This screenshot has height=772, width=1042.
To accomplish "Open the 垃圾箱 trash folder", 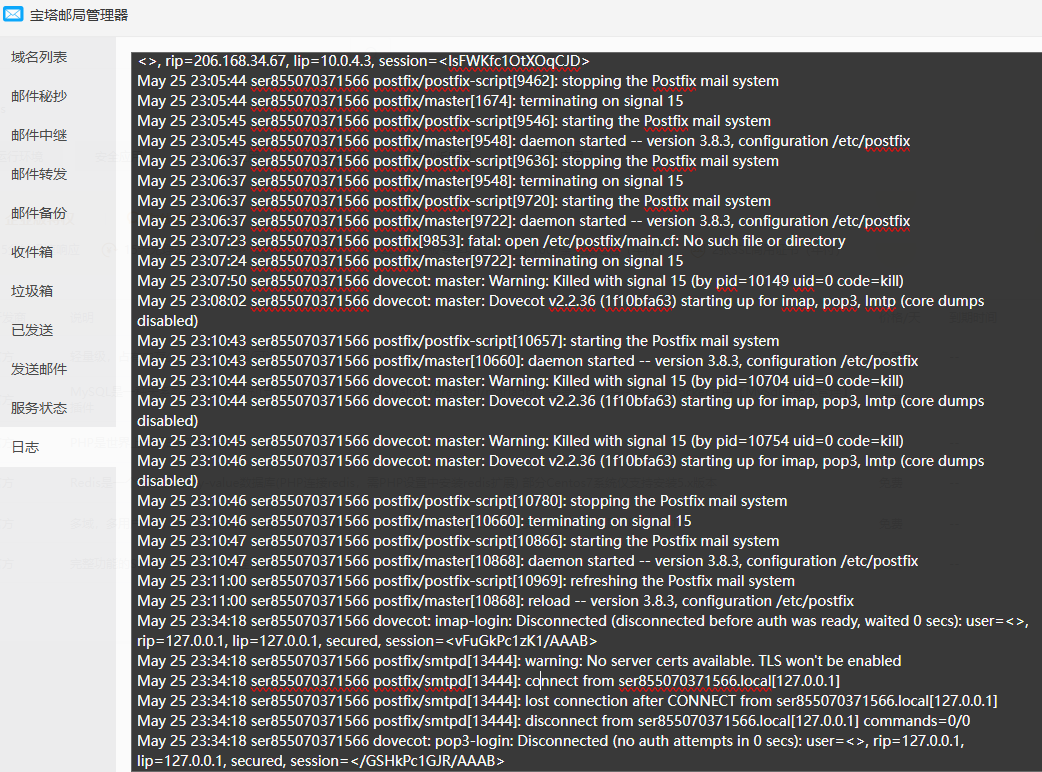I will click(x=32, y=291).
